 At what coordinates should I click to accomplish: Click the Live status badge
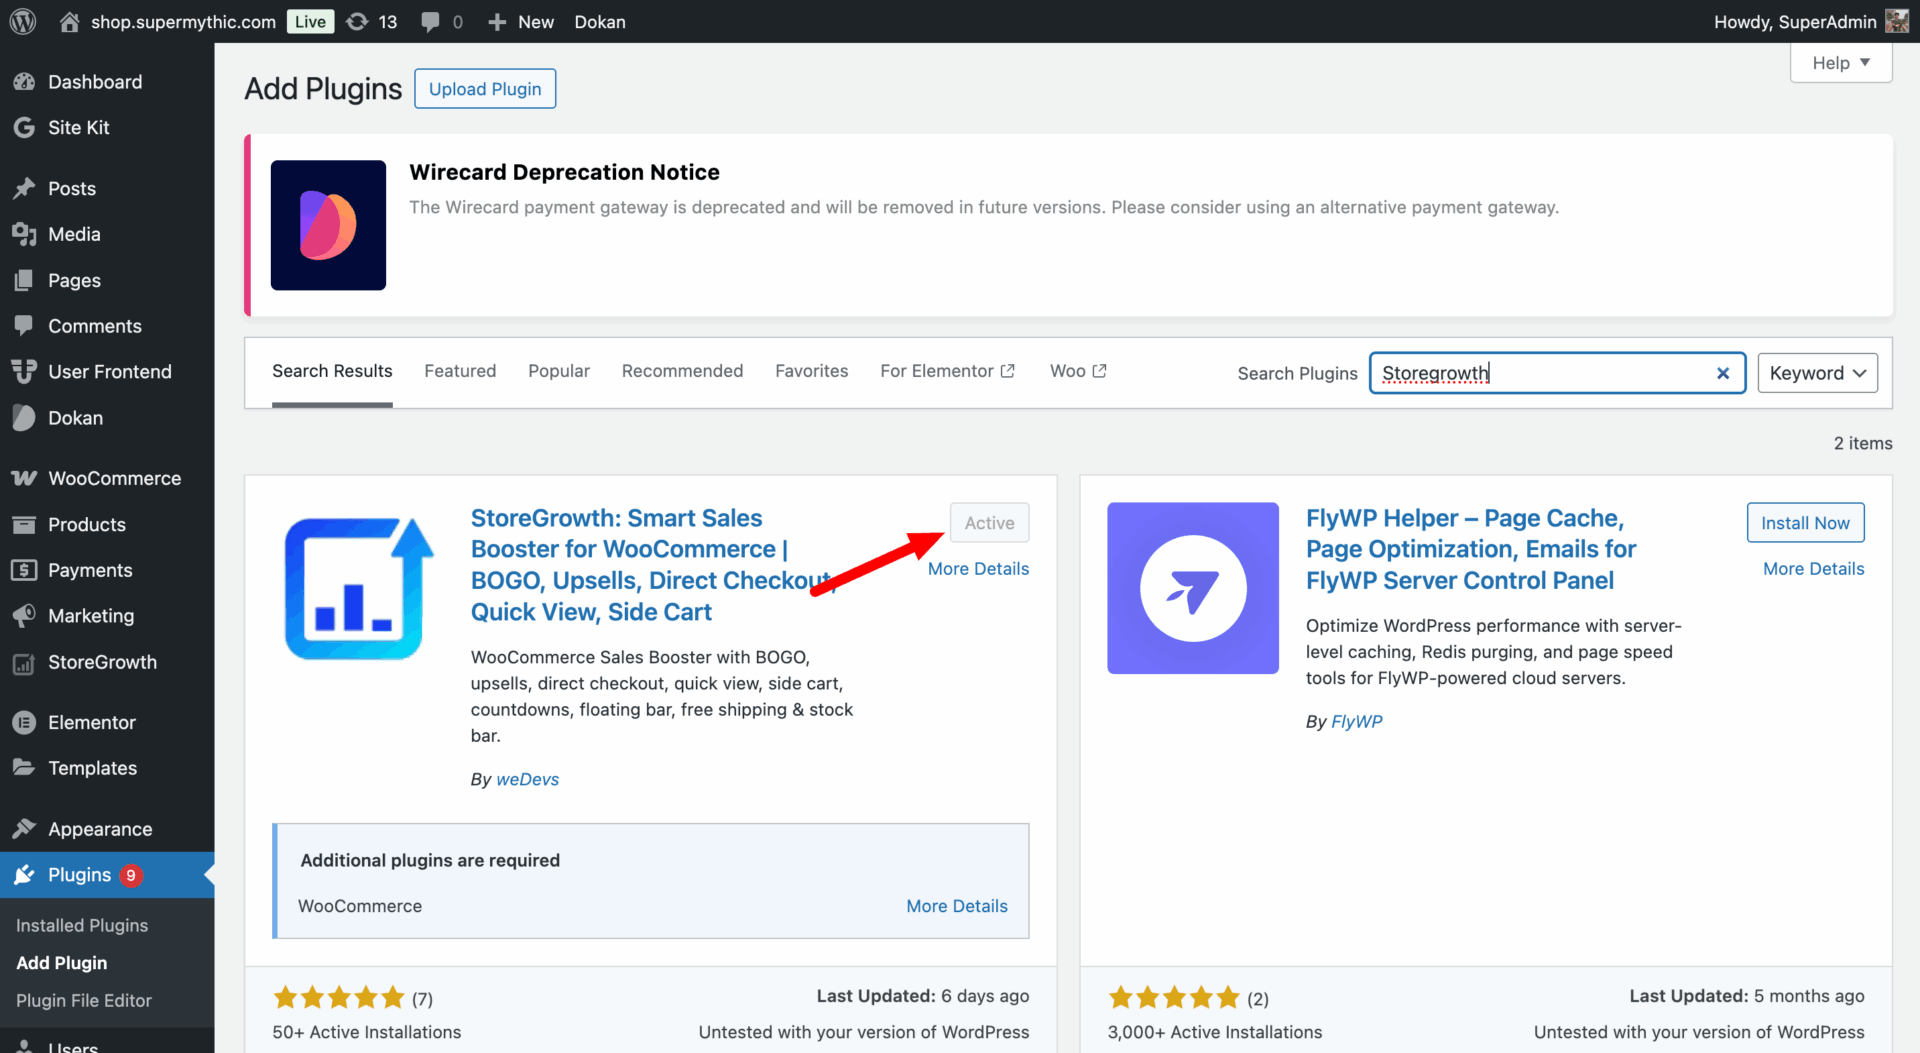pyautogui.click(x=310, y=21)
